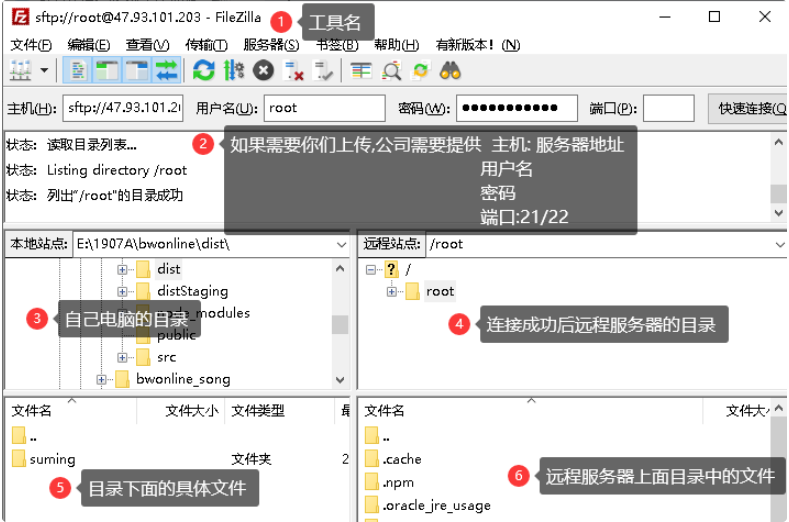This screenshot has height=522, width=789.
Task: Collapse the remote / root node
Action: click(371, 269)
